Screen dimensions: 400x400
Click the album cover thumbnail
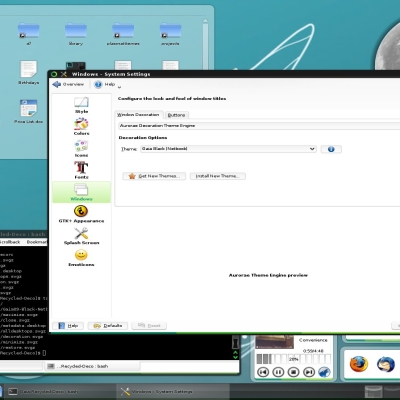(274, 342)
